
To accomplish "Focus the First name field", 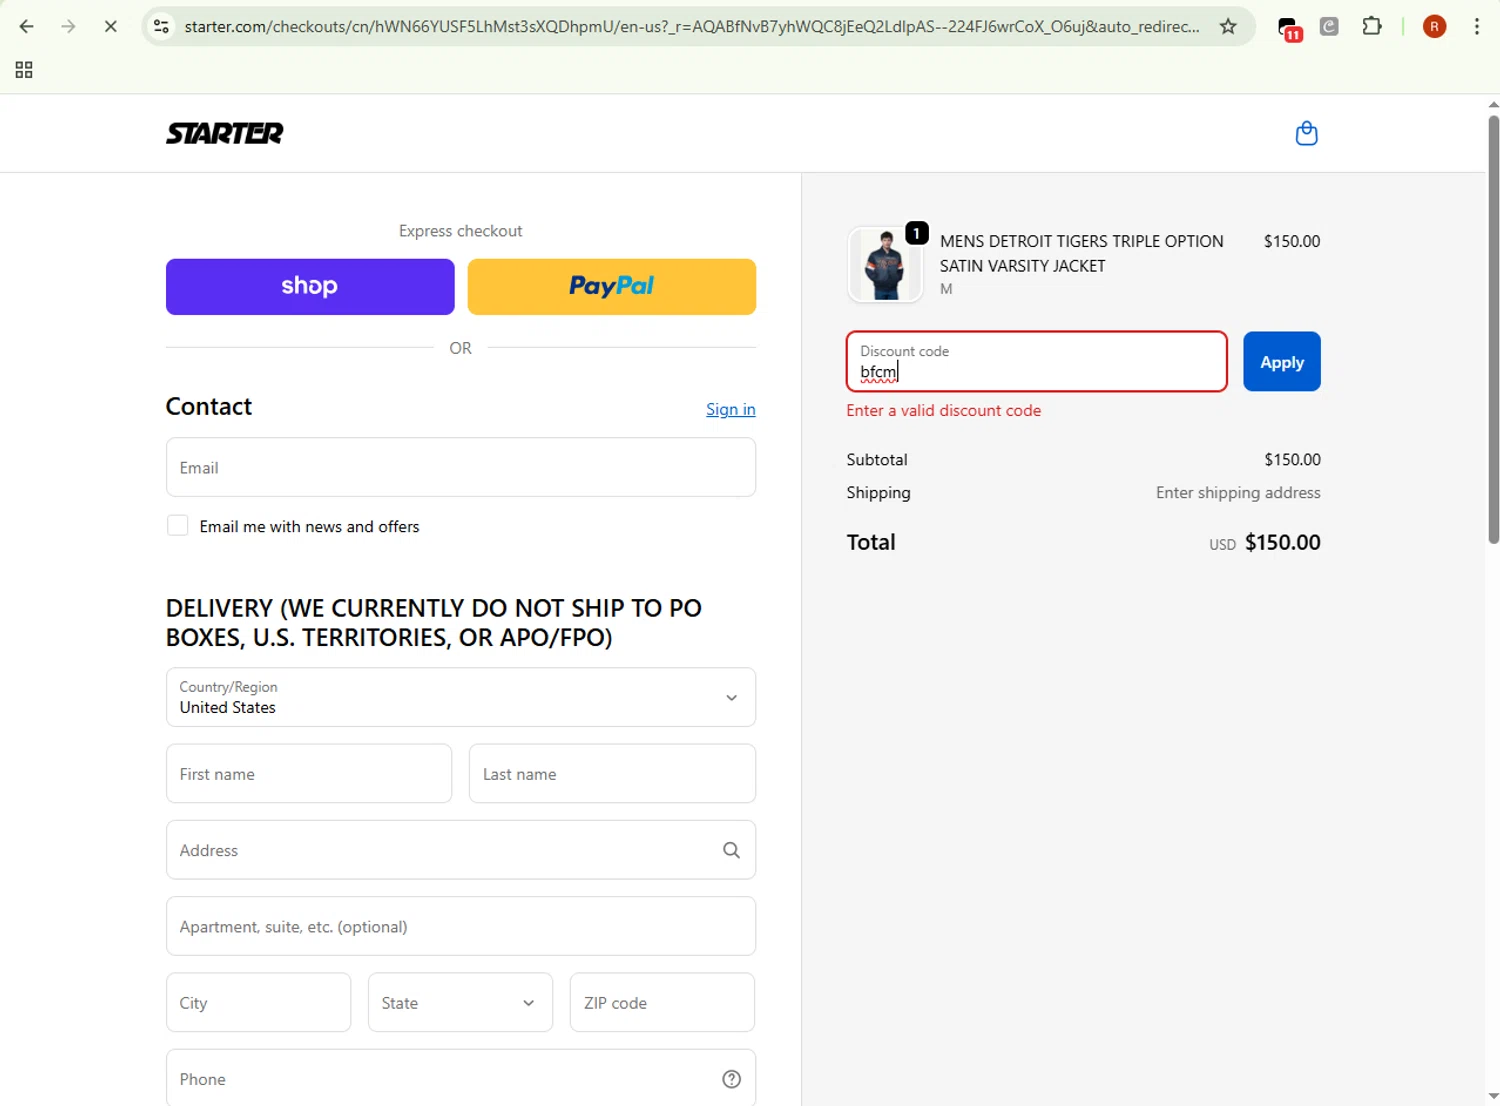I will coord(309,774).
